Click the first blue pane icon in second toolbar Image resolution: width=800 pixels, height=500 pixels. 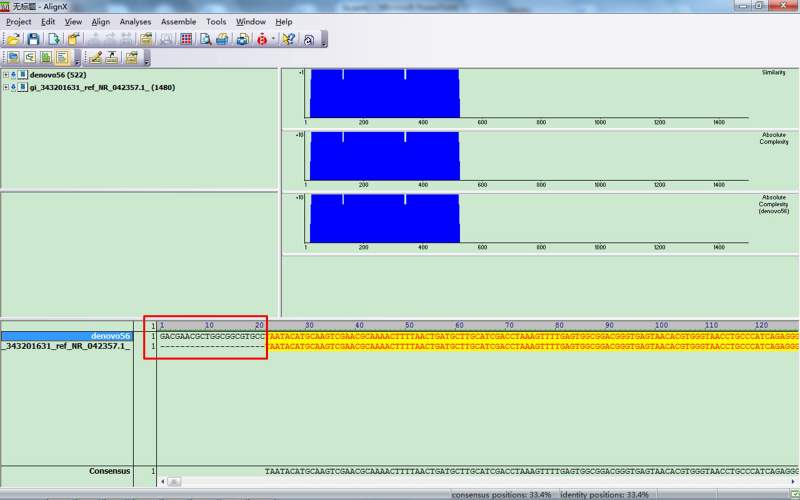[x=13, y=58]
